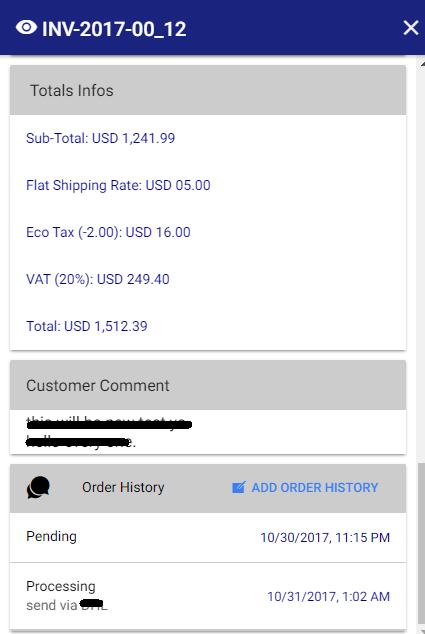
Task: Click the Sub-Total USD 1,241.99 line
Action: [101, 138]
